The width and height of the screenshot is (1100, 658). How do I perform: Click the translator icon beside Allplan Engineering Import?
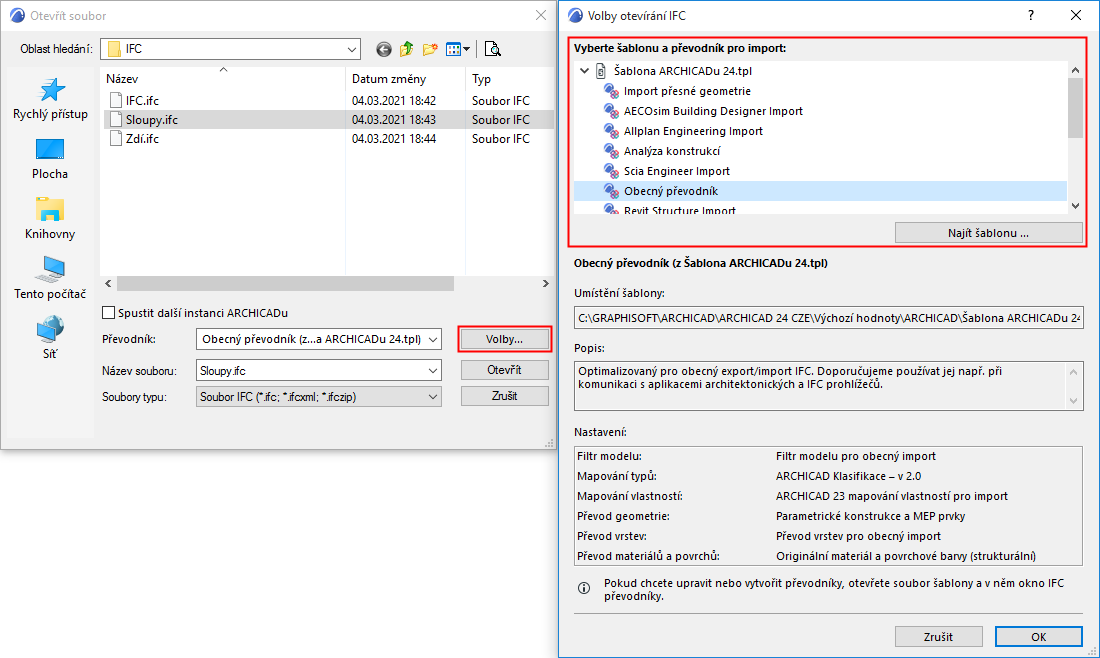coord(611,131)
